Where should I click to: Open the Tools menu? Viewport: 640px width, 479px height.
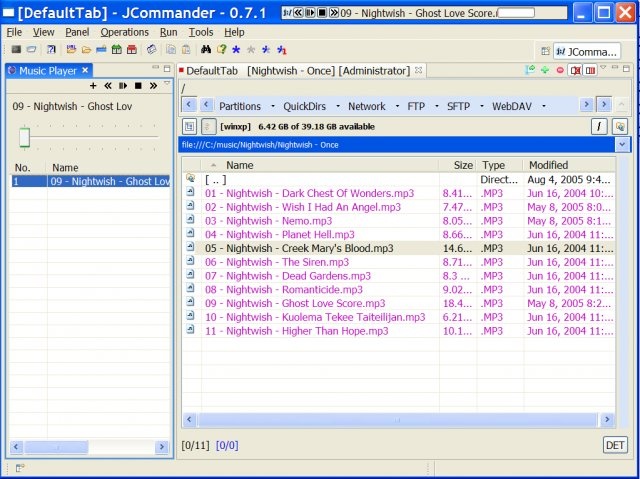coord(200,32)
